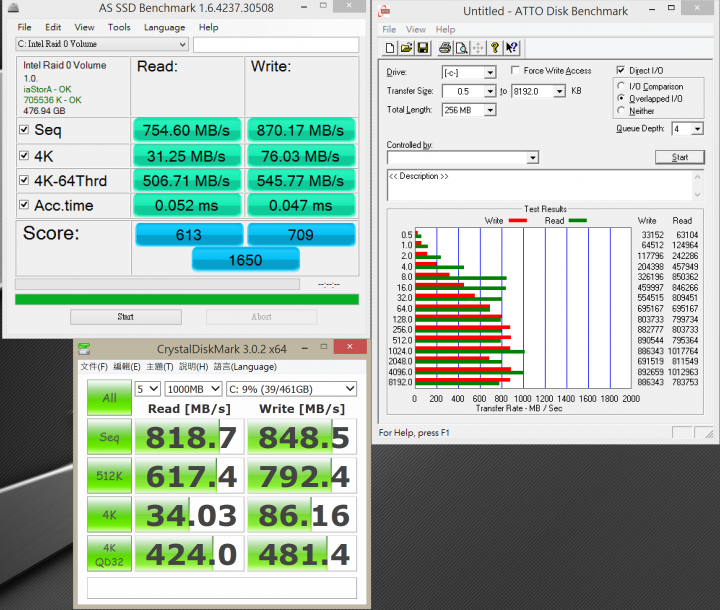Toggle the Acc.time checkbox in AS SSD
This screenshot has height=610, width=720.
tap(24, 205)
